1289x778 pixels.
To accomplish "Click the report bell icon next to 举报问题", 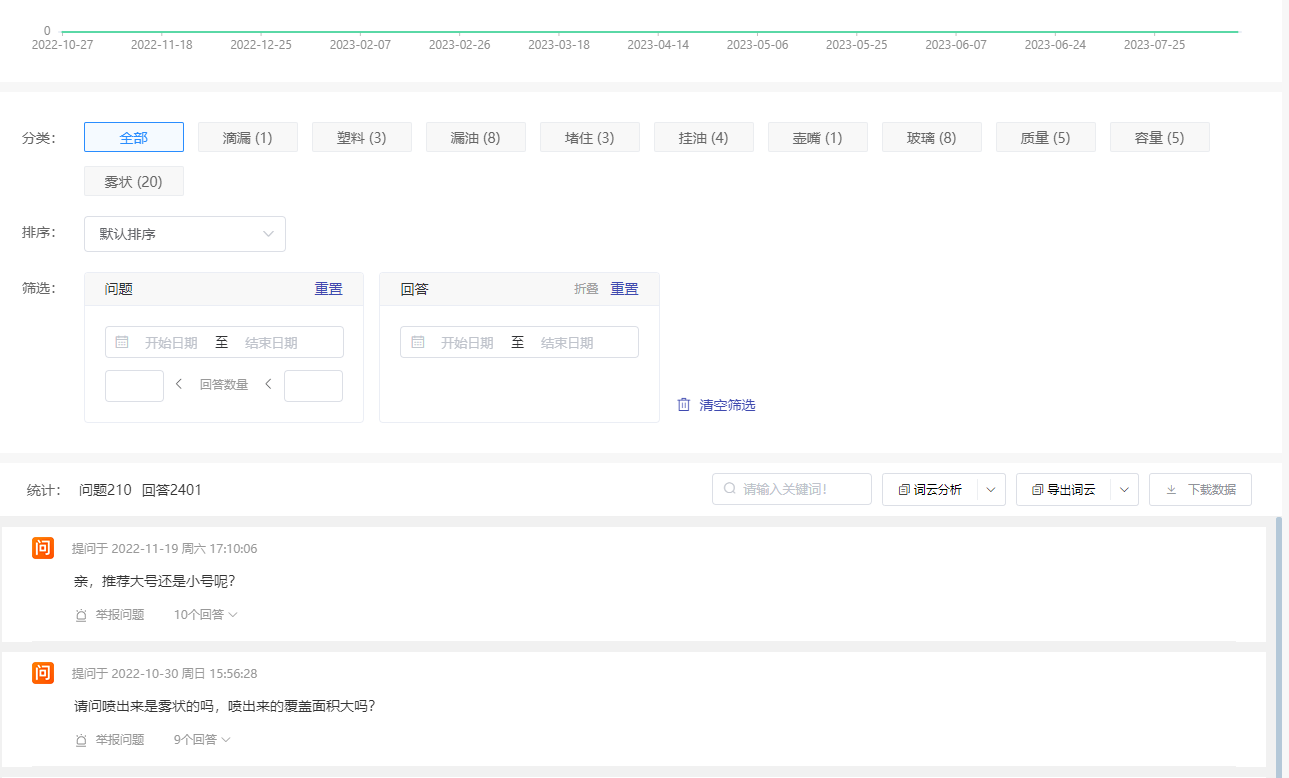I will pyautogui.click(x=80, y=614).
